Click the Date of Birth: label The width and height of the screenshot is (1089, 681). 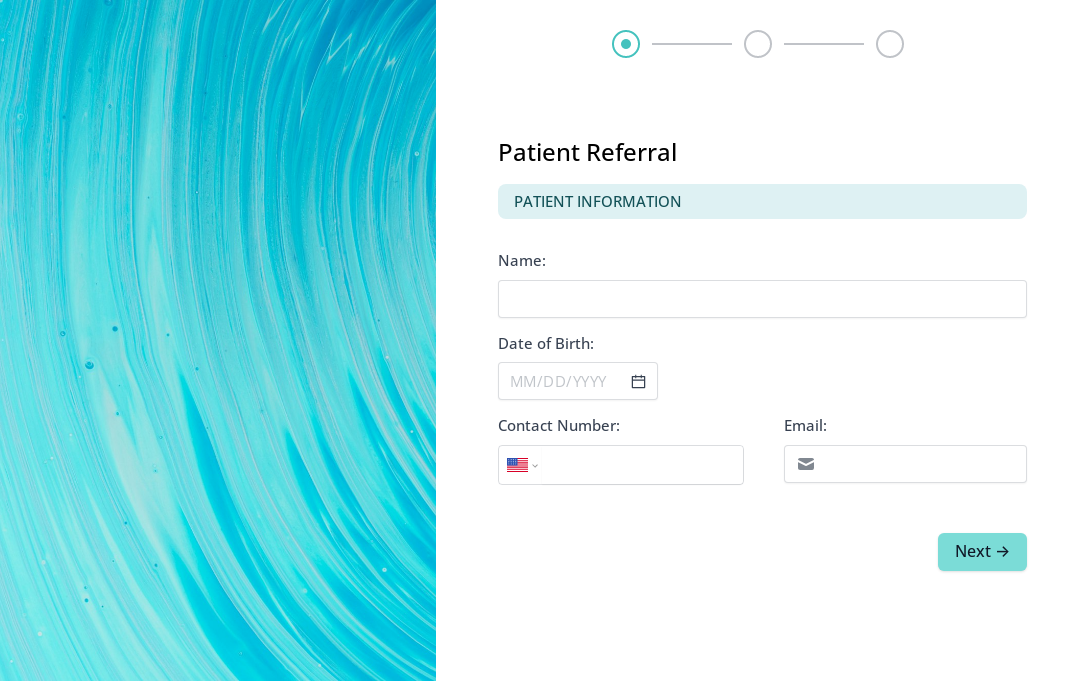(x=546, y=344)
